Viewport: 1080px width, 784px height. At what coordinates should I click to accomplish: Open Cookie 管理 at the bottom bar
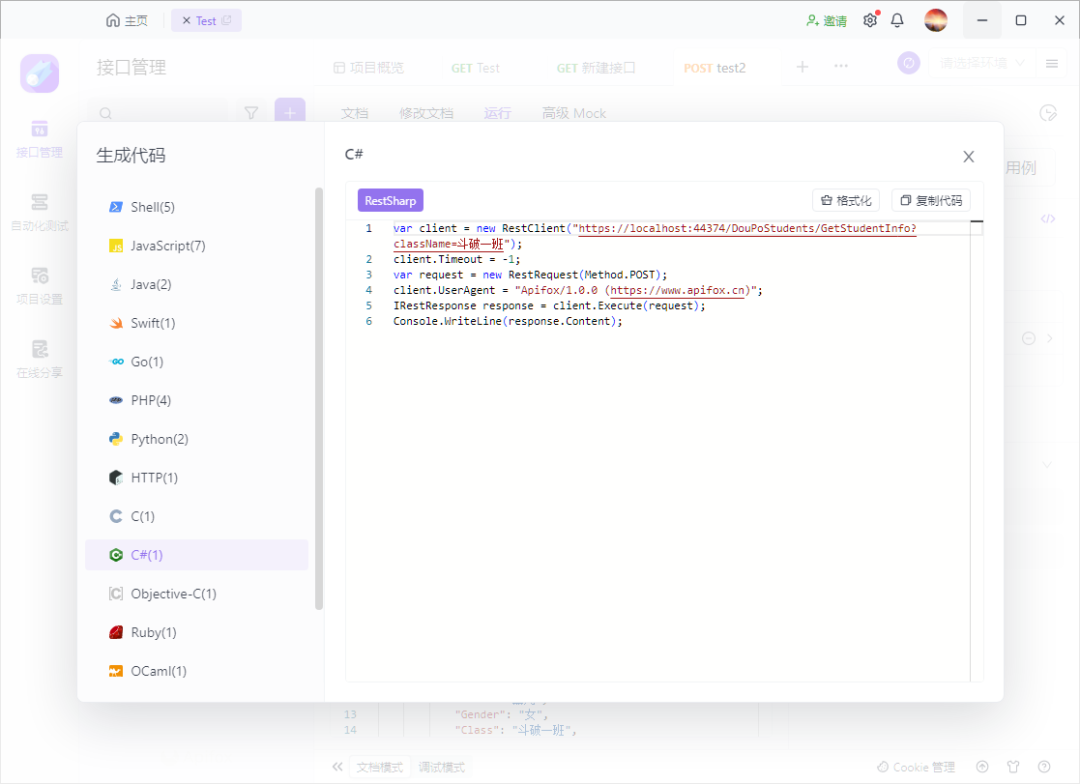916,766
